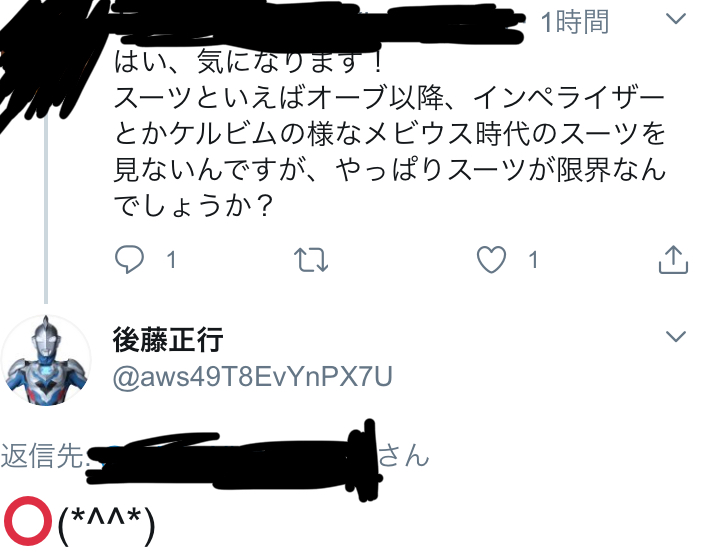Tap the redacted author name of the top tweet
The height and width of the screenshot is (557, 720).
tap(317, 23)
